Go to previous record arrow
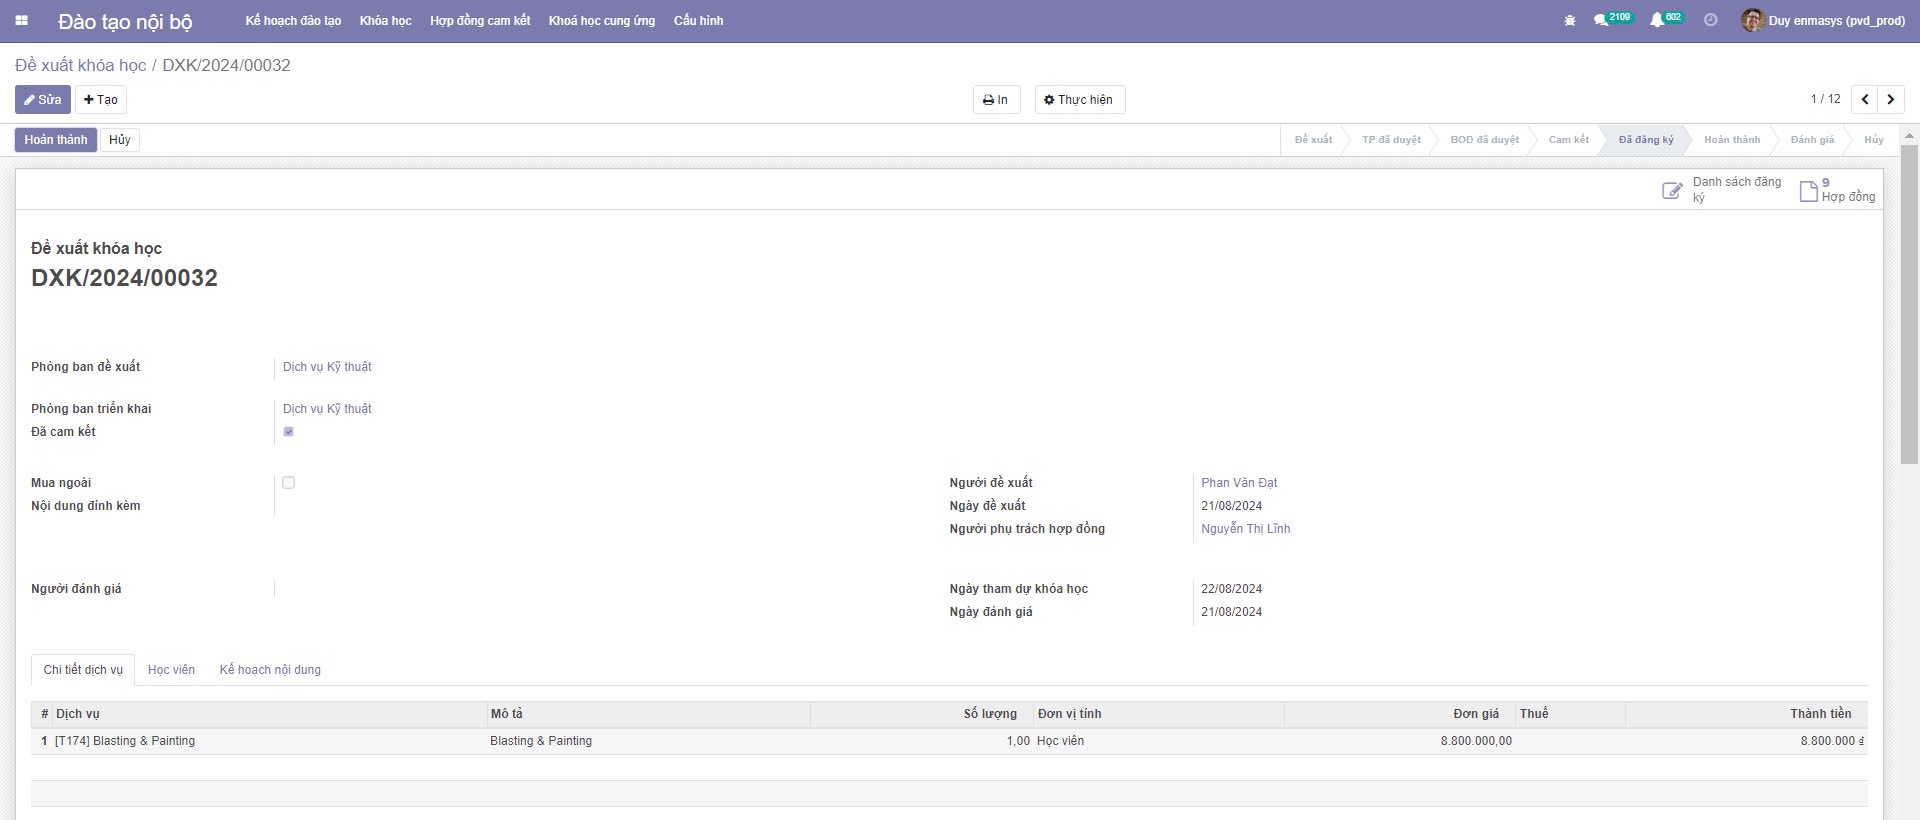 click(1865, 99)
